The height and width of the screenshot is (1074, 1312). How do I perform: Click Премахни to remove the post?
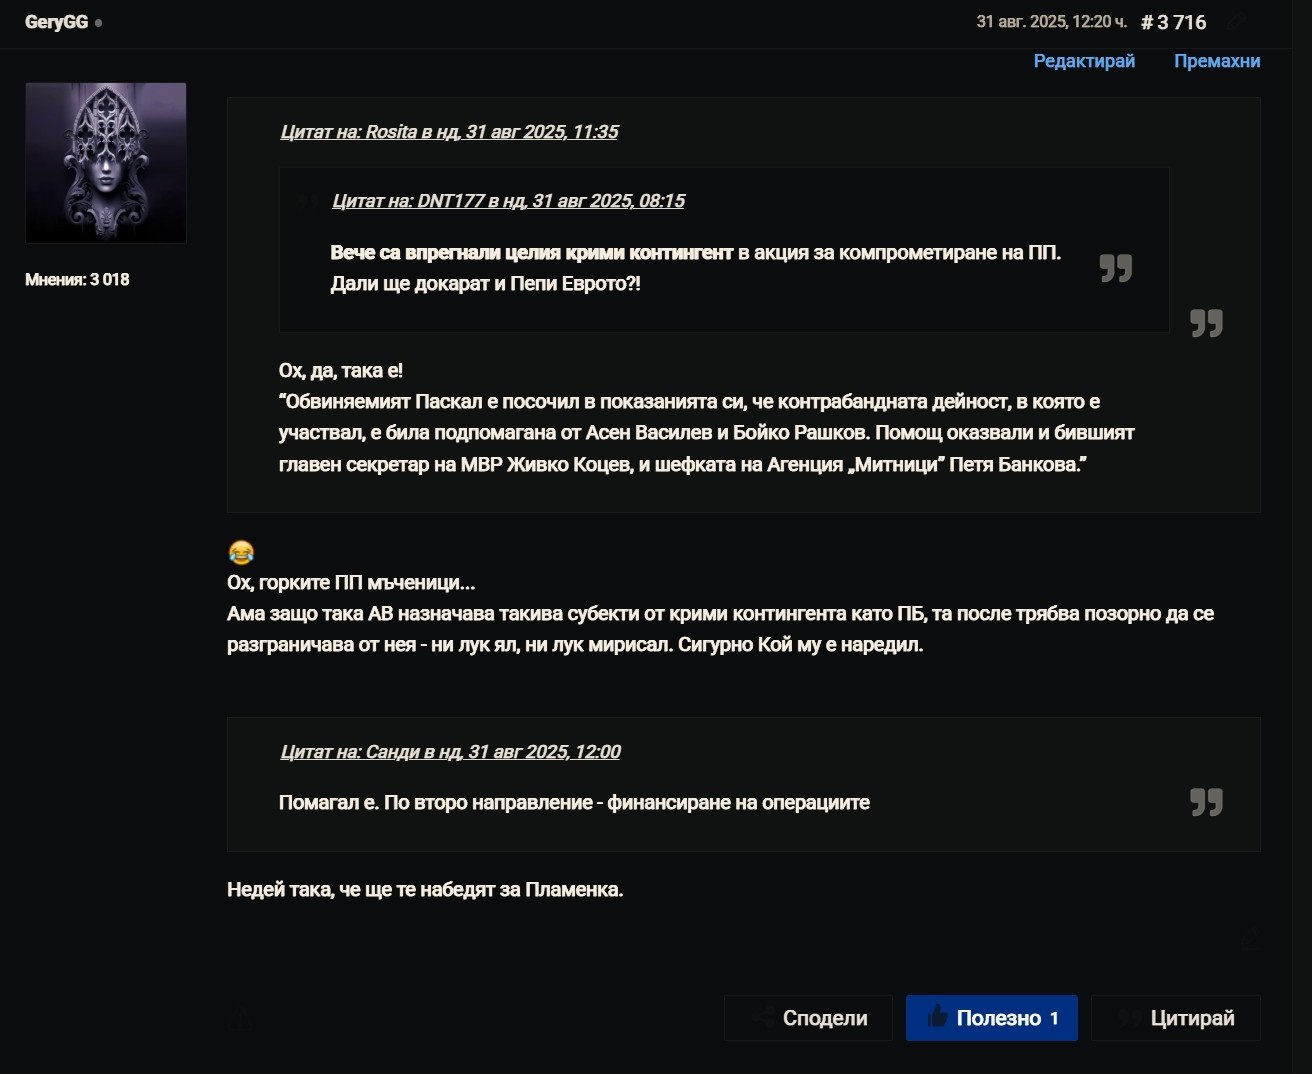(x=1217, y=61)
